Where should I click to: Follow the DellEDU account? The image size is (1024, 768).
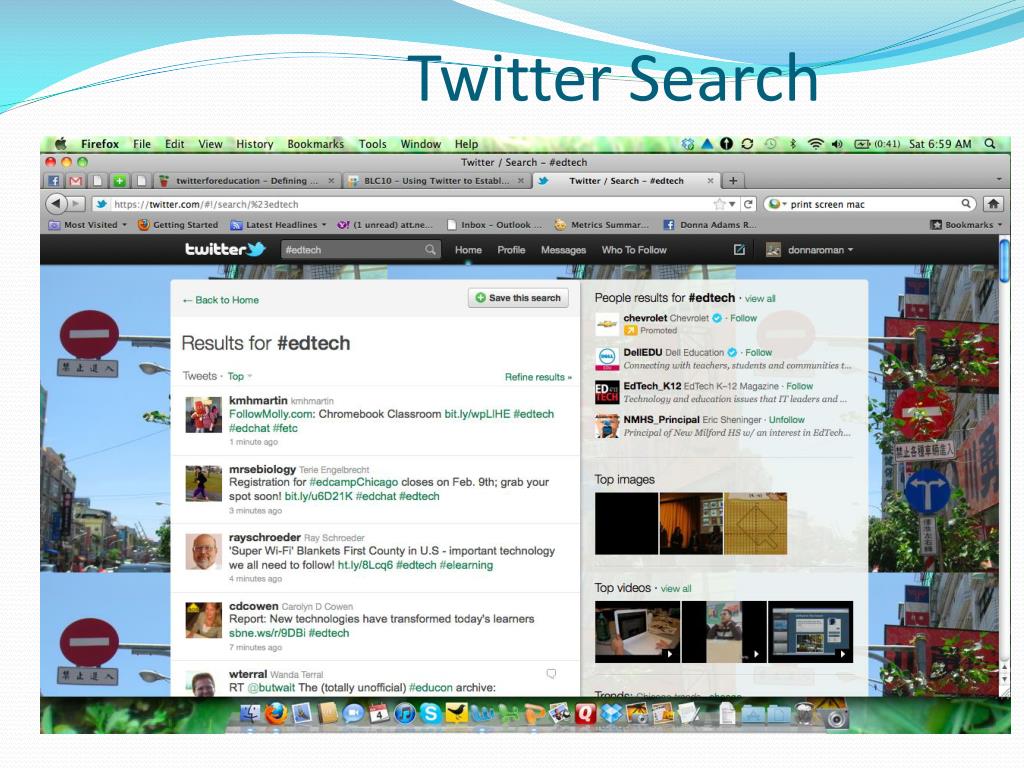[758, 352]
